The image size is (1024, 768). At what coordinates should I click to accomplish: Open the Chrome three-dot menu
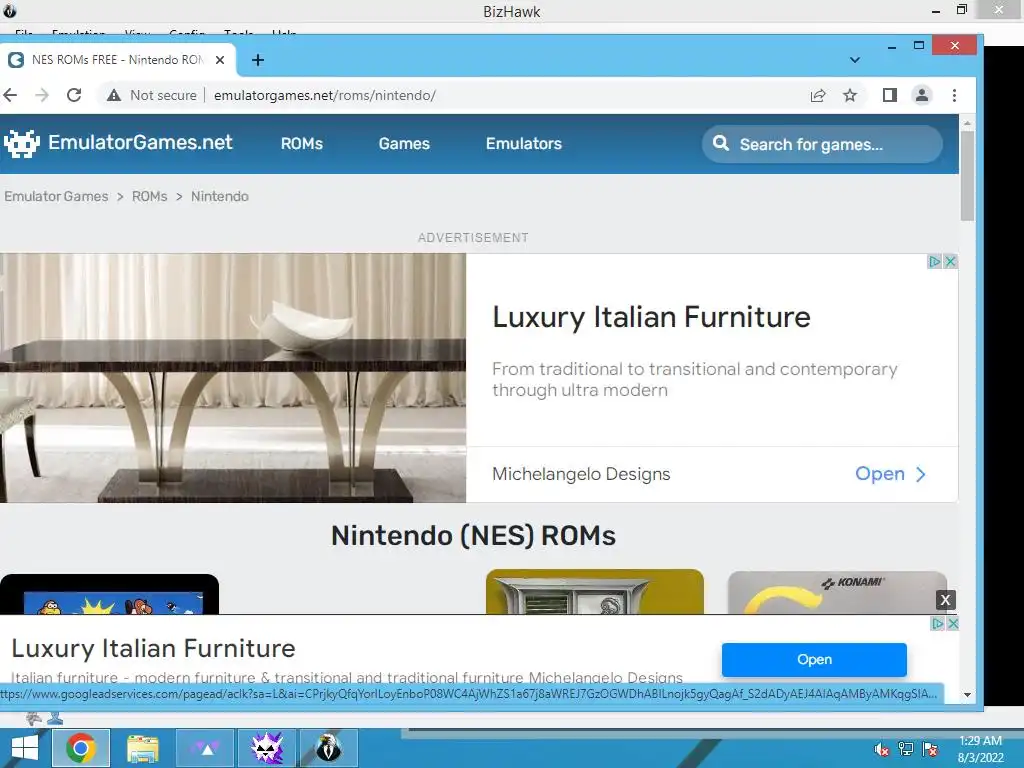click(954, 95)
